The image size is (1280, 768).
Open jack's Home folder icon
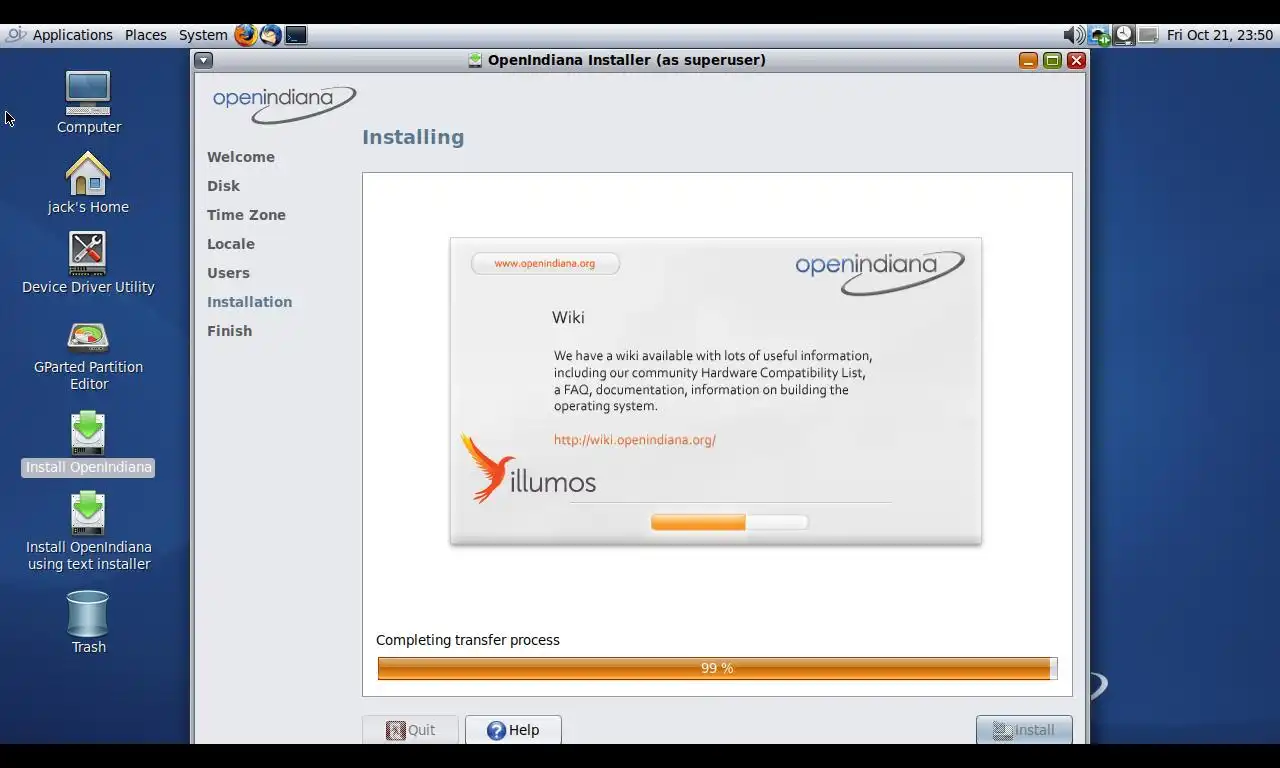(x=88, y=182)
